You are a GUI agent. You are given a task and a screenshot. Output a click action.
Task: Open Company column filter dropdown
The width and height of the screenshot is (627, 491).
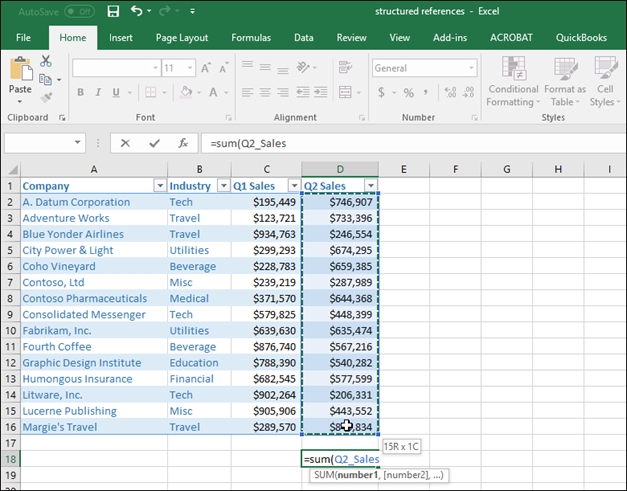[x=160, y=186]
